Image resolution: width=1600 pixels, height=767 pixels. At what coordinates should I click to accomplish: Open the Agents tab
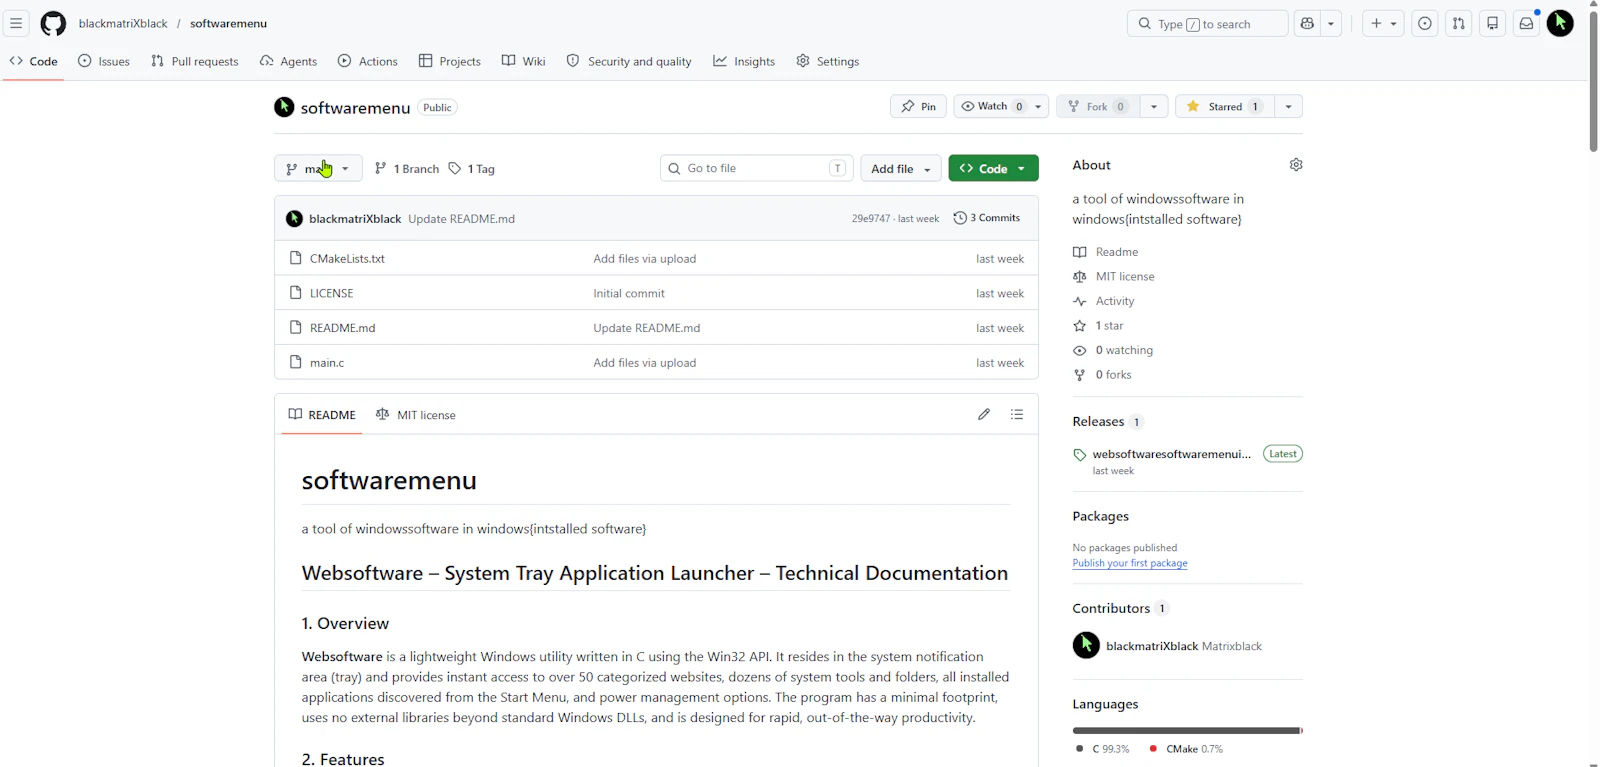click(288, 61)
